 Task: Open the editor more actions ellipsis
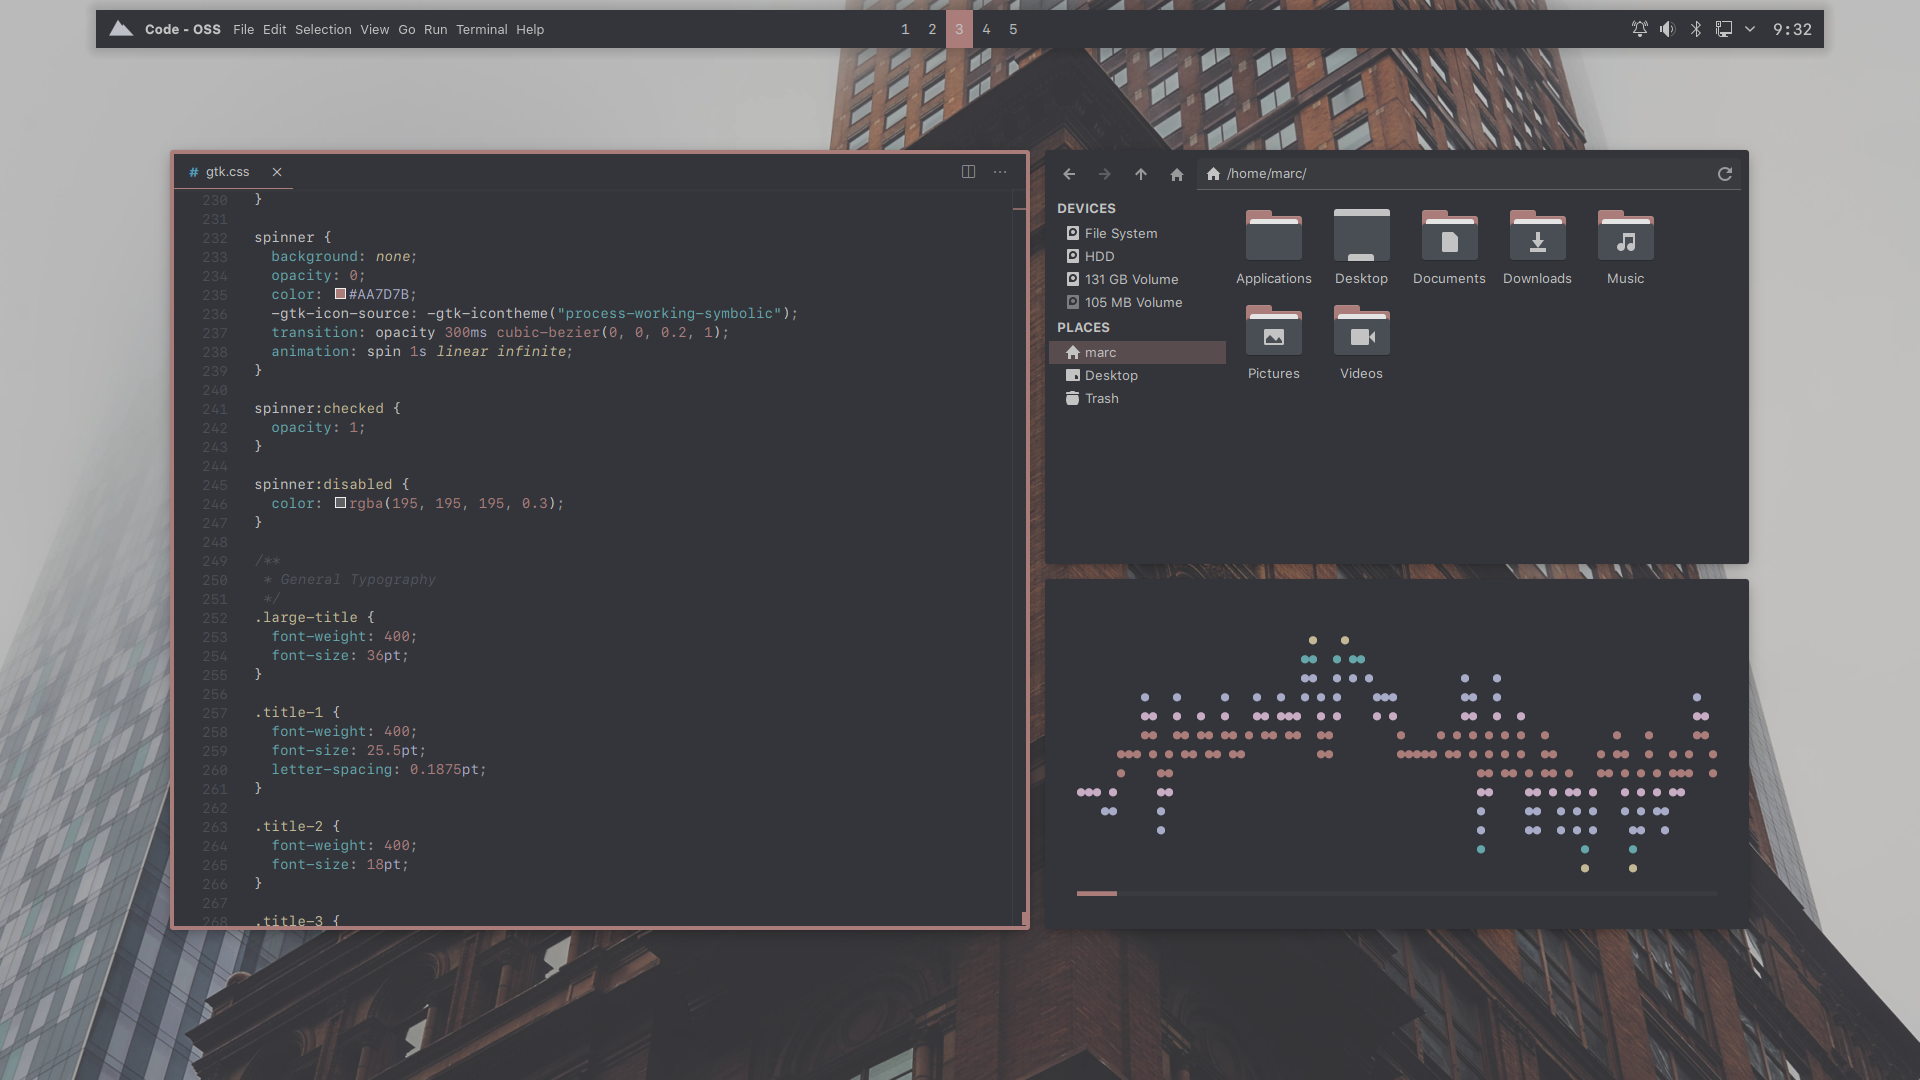(x=1000, y=172)
